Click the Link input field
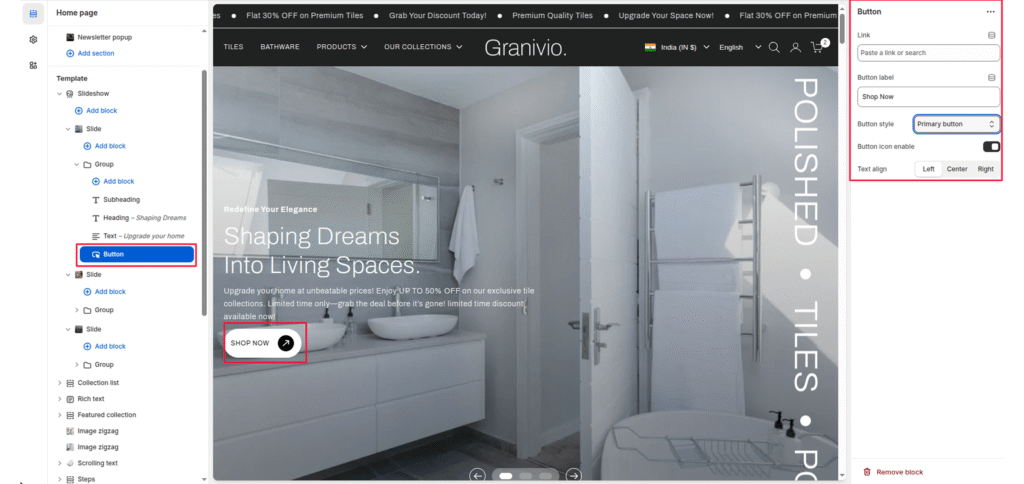 [x=928, y=52]
